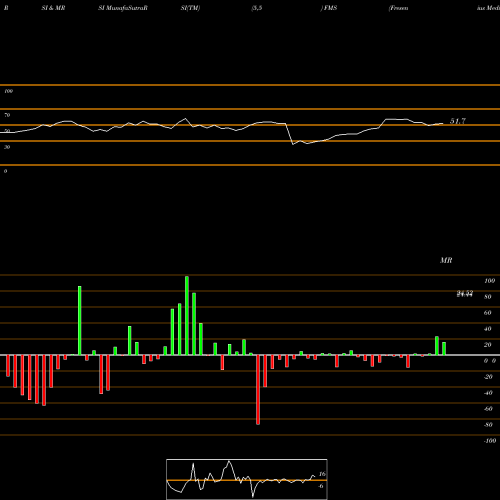Click the MR axis label 80

coord(488,297)
